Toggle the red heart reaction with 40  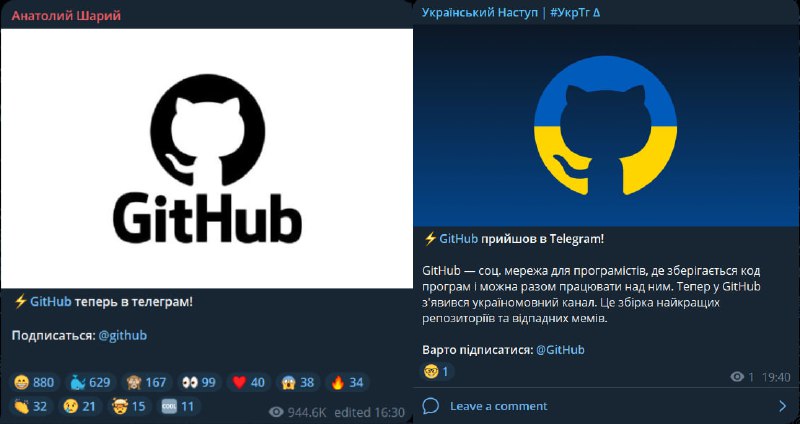(x=248, y=382)
